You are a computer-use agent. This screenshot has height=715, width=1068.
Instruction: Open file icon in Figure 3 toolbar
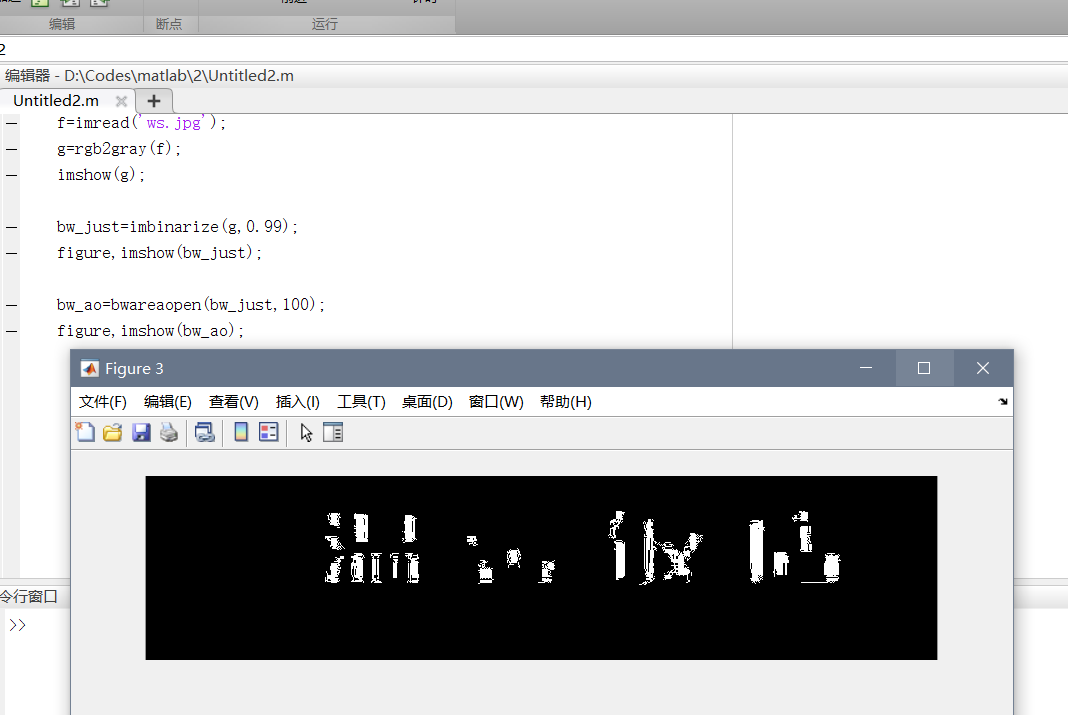[112, 432]
